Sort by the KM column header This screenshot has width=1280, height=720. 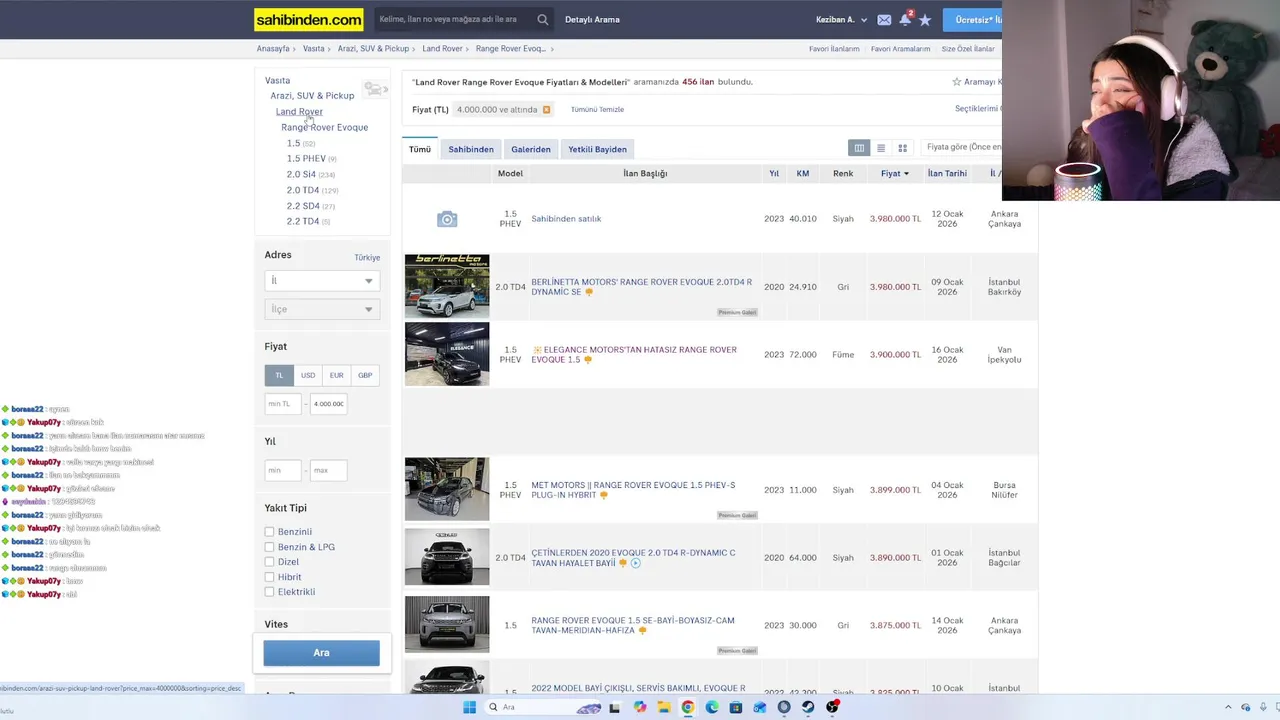803,174
